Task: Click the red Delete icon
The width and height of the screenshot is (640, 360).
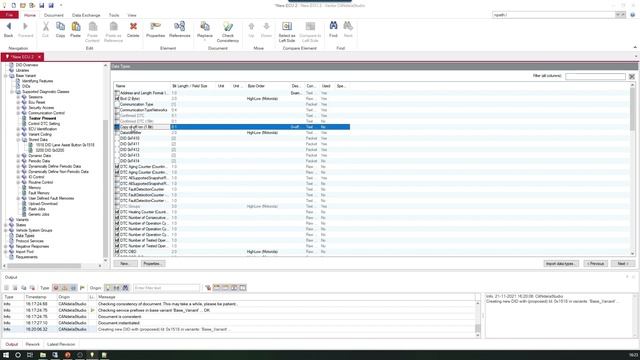Action: point(133,27)
